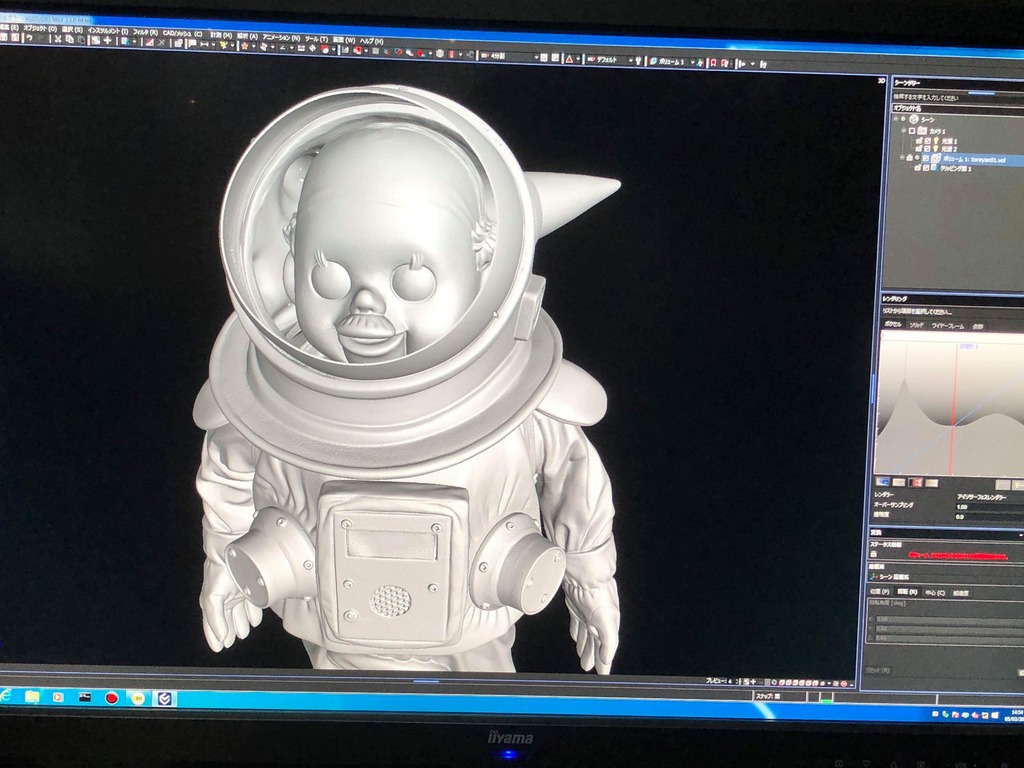Click the red triangle warning icon
The height and width of the screenshot is (768, 1024).
[569, 59]
